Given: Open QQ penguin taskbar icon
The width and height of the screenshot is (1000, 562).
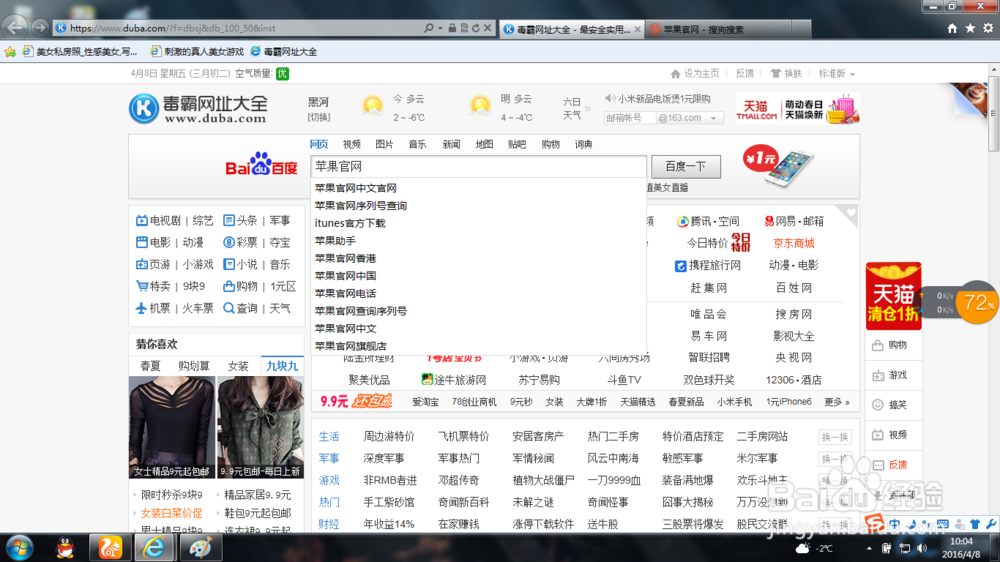Looking at the screenshot, I should coord(65,548).
